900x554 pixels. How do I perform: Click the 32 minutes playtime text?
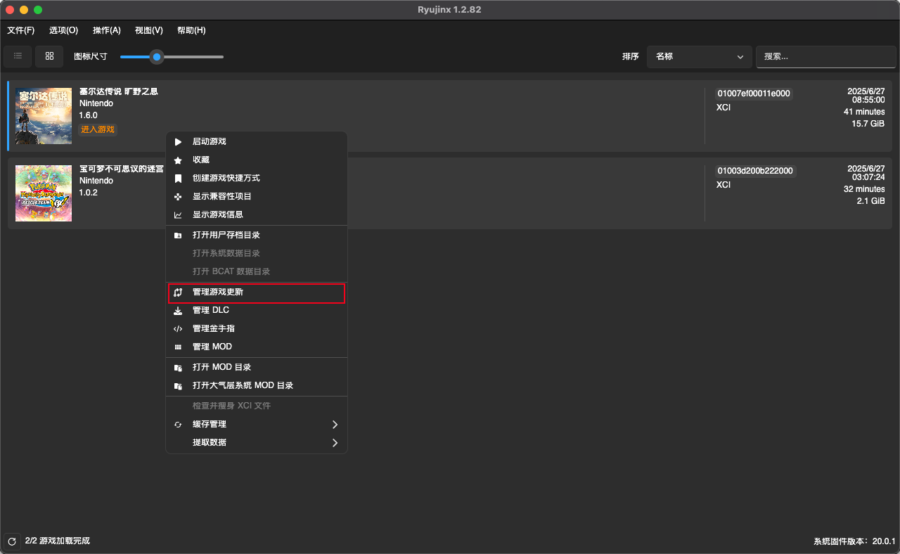(864, 189)
